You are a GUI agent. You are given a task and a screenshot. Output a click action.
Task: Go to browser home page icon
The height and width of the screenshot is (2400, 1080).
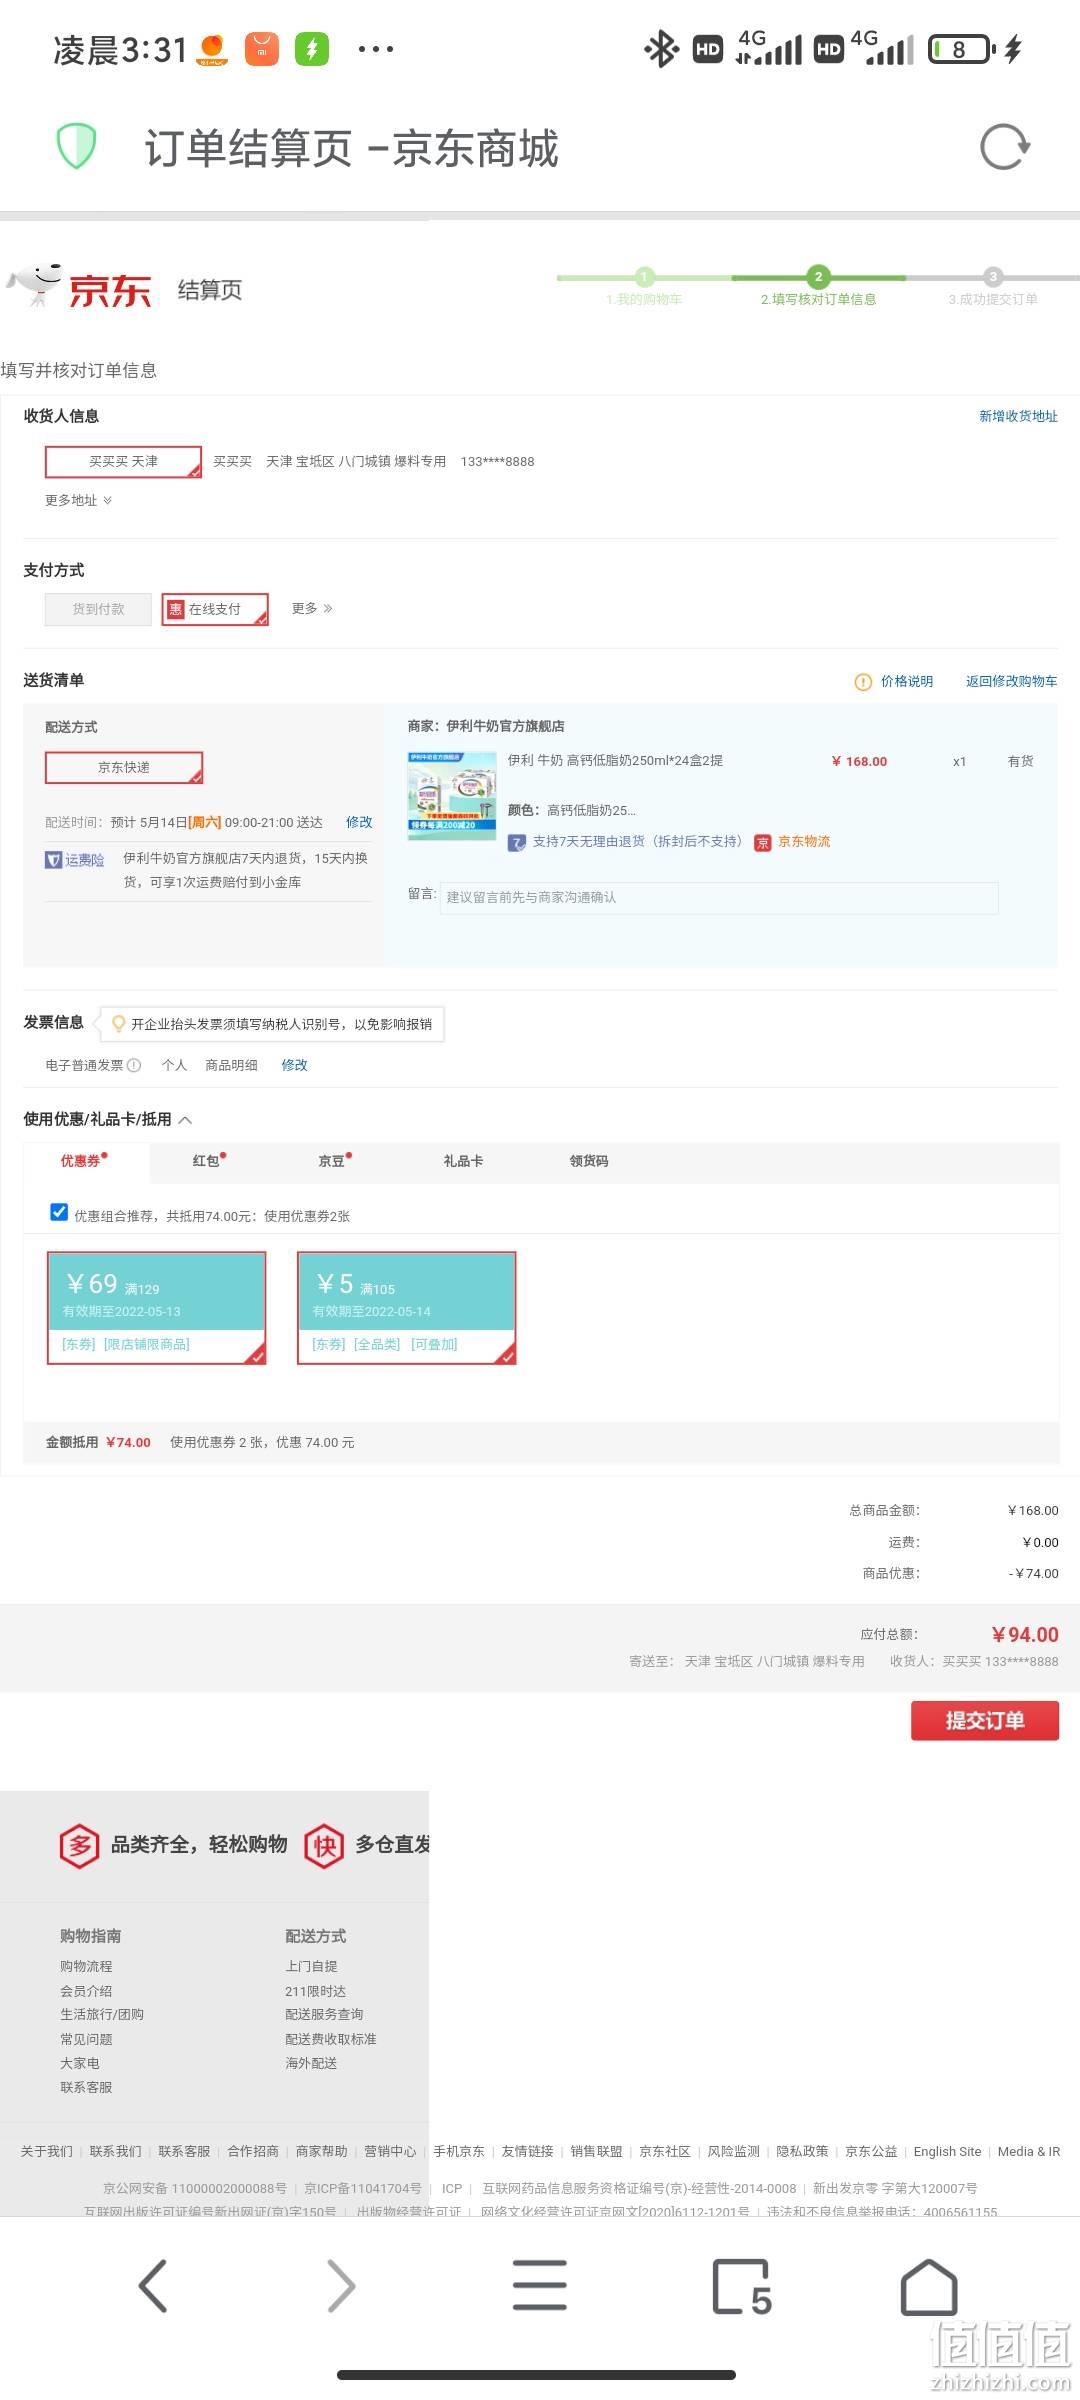[x=929, y=2286]
